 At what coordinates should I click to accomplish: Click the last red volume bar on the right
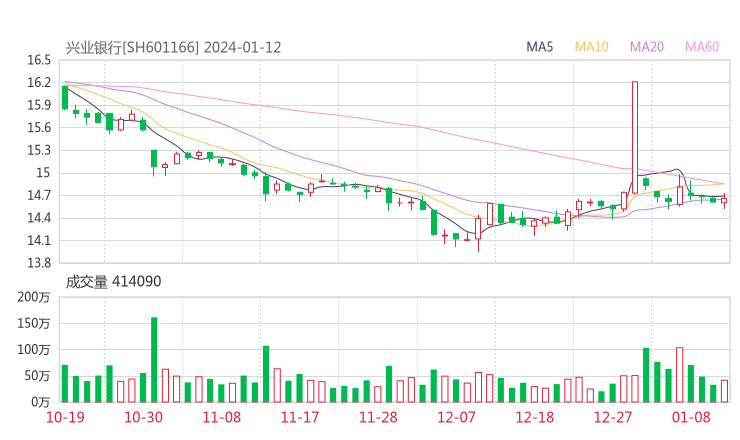point(724,391)
